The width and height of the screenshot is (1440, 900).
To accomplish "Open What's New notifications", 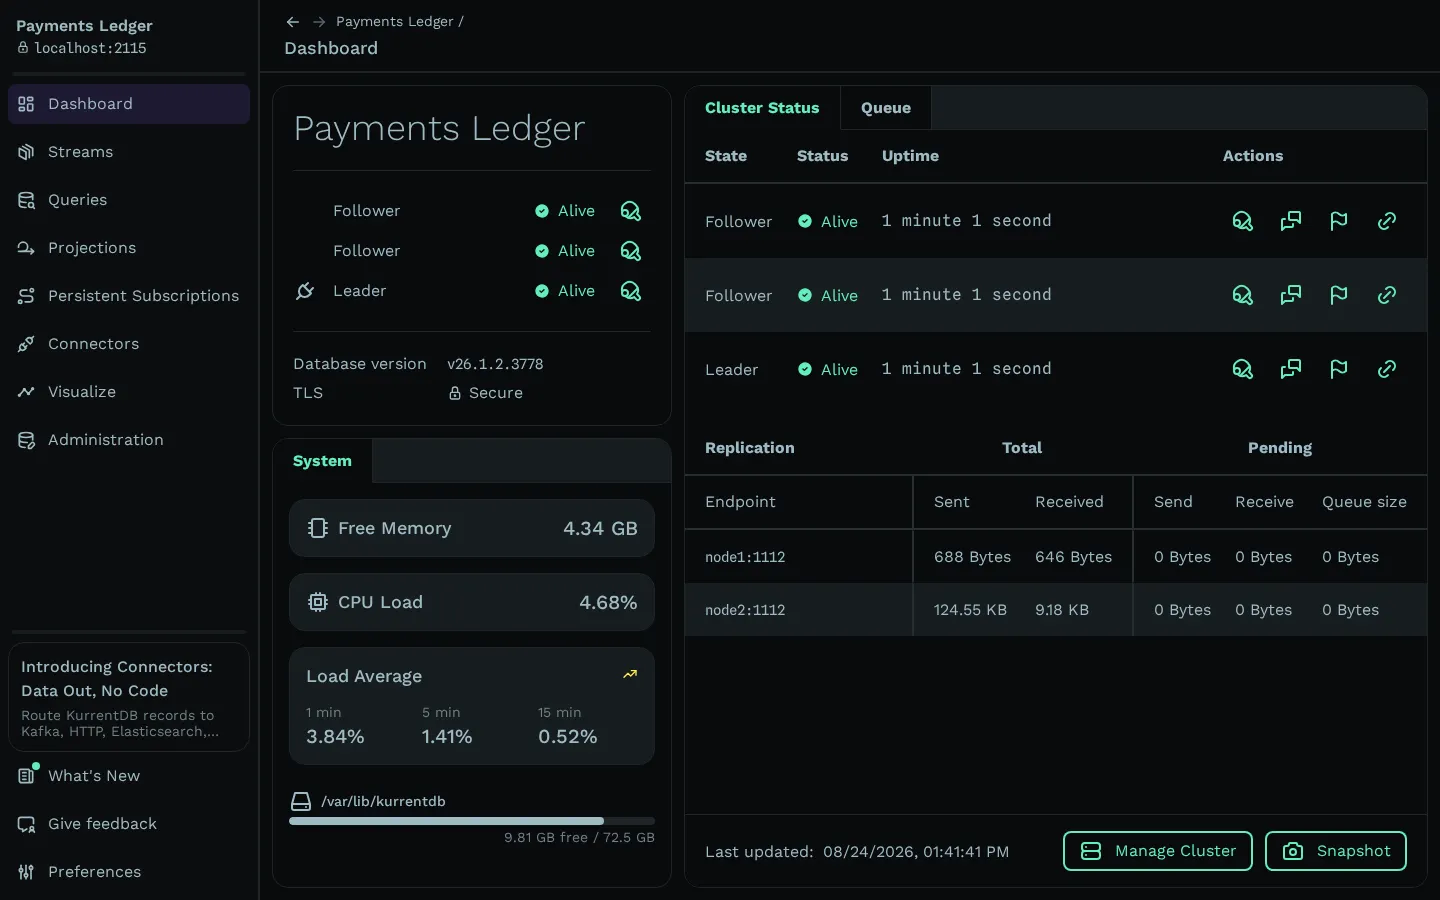I will coord(129,776).
